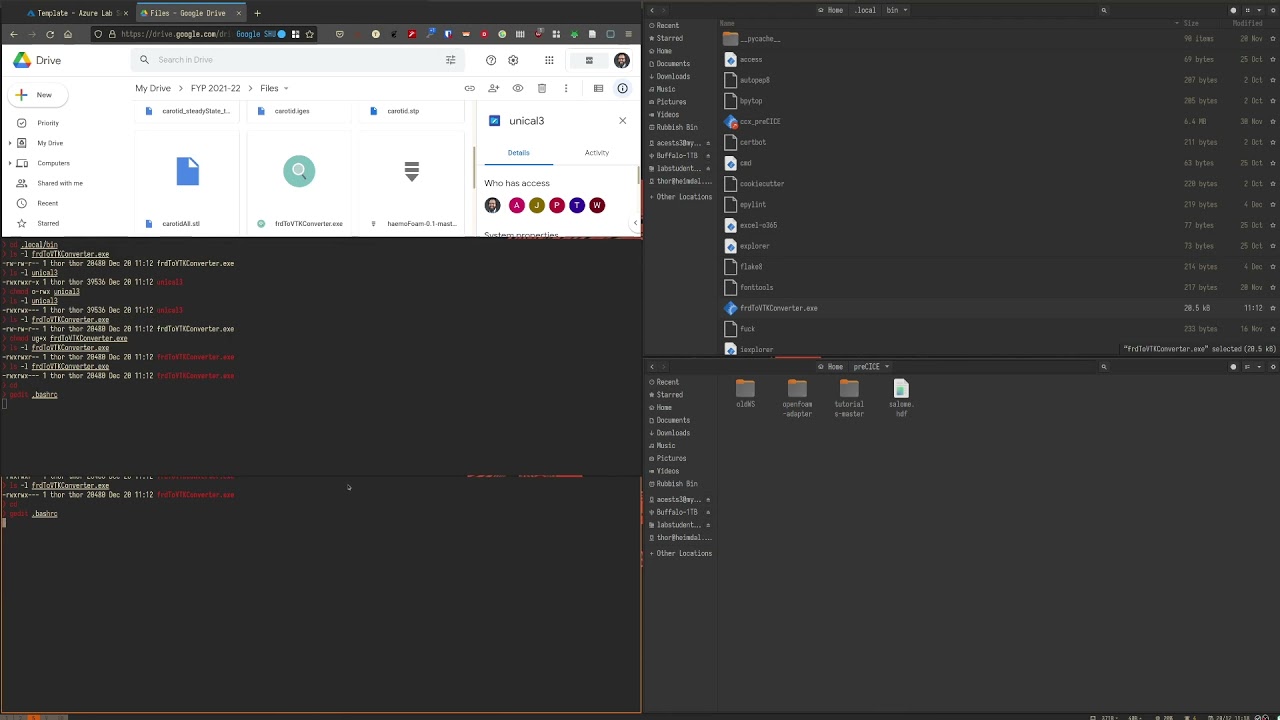Open Shared with me in Drive sidebar
Viewport: 1280px width, 720px height.
coord(60,183)
